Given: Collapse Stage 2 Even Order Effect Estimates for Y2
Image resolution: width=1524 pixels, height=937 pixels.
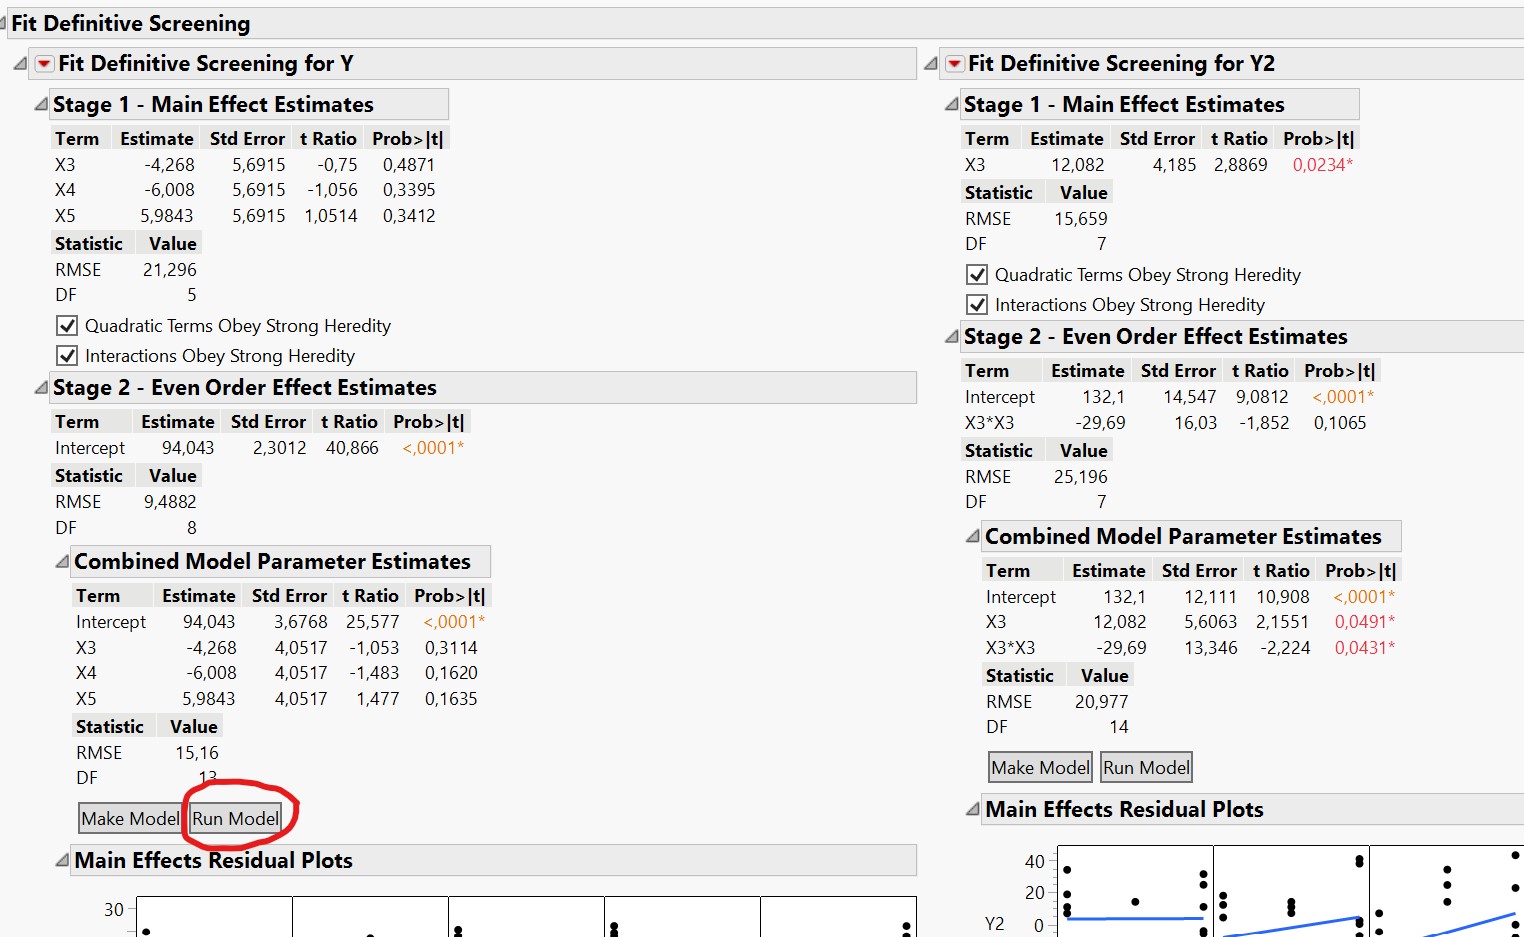Looking at the screenshot, I should pos(950,336).
